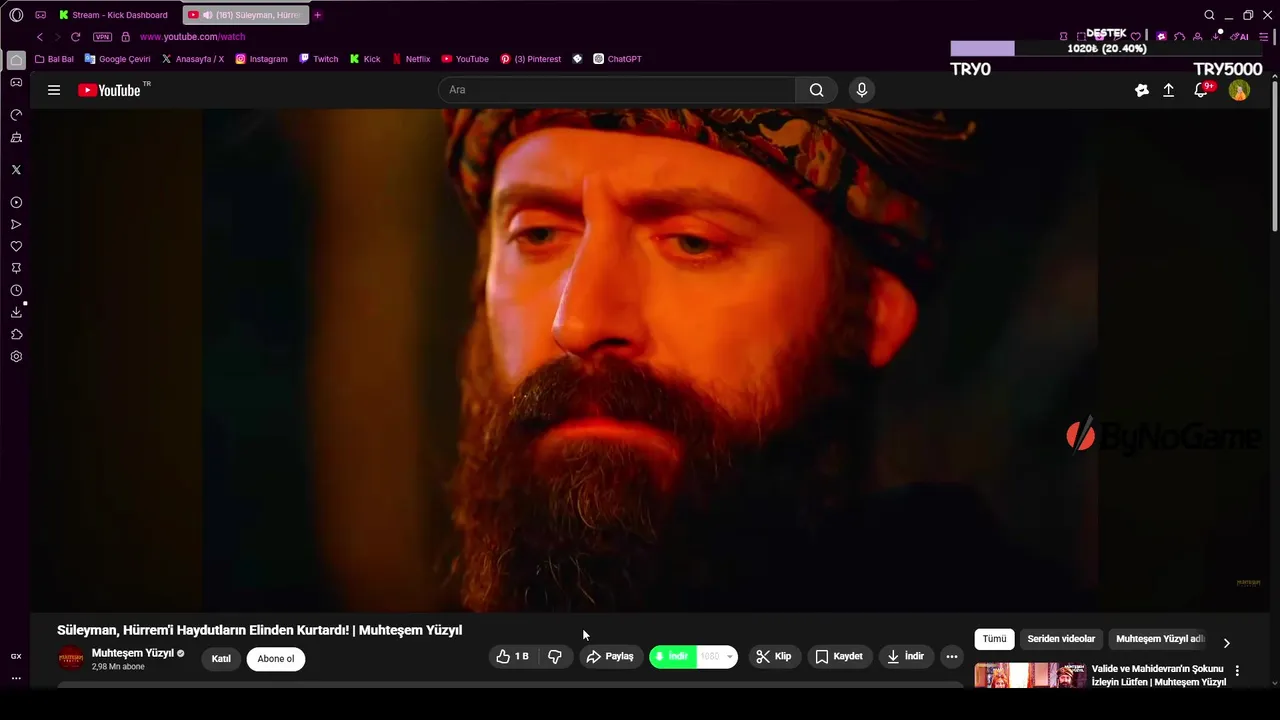Click the Abone ol subscribe button
This screenshot has height=720, width=1280.
(x=276, y=659)
